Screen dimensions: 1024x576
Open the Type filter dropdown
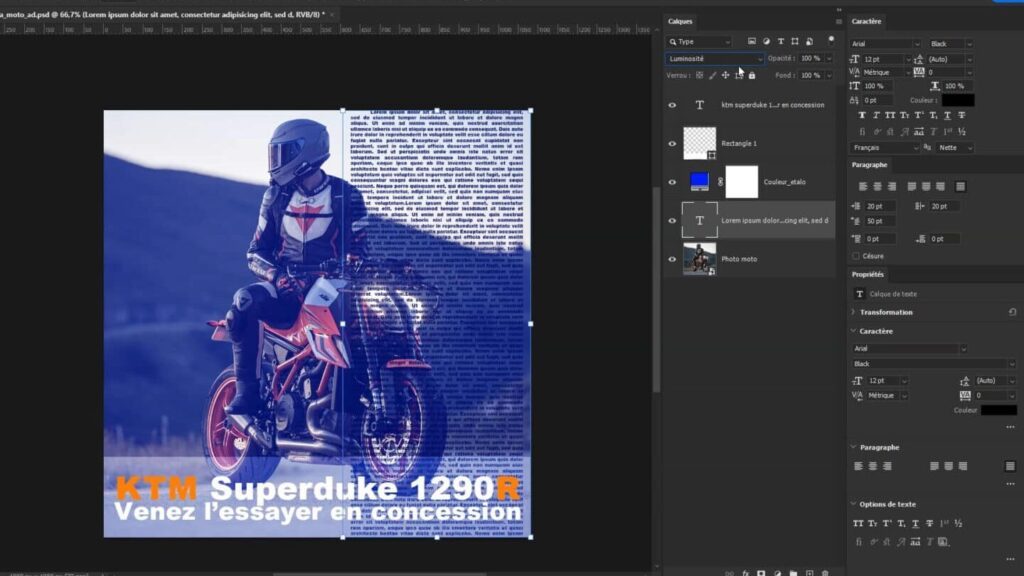(x=699, y=42)
